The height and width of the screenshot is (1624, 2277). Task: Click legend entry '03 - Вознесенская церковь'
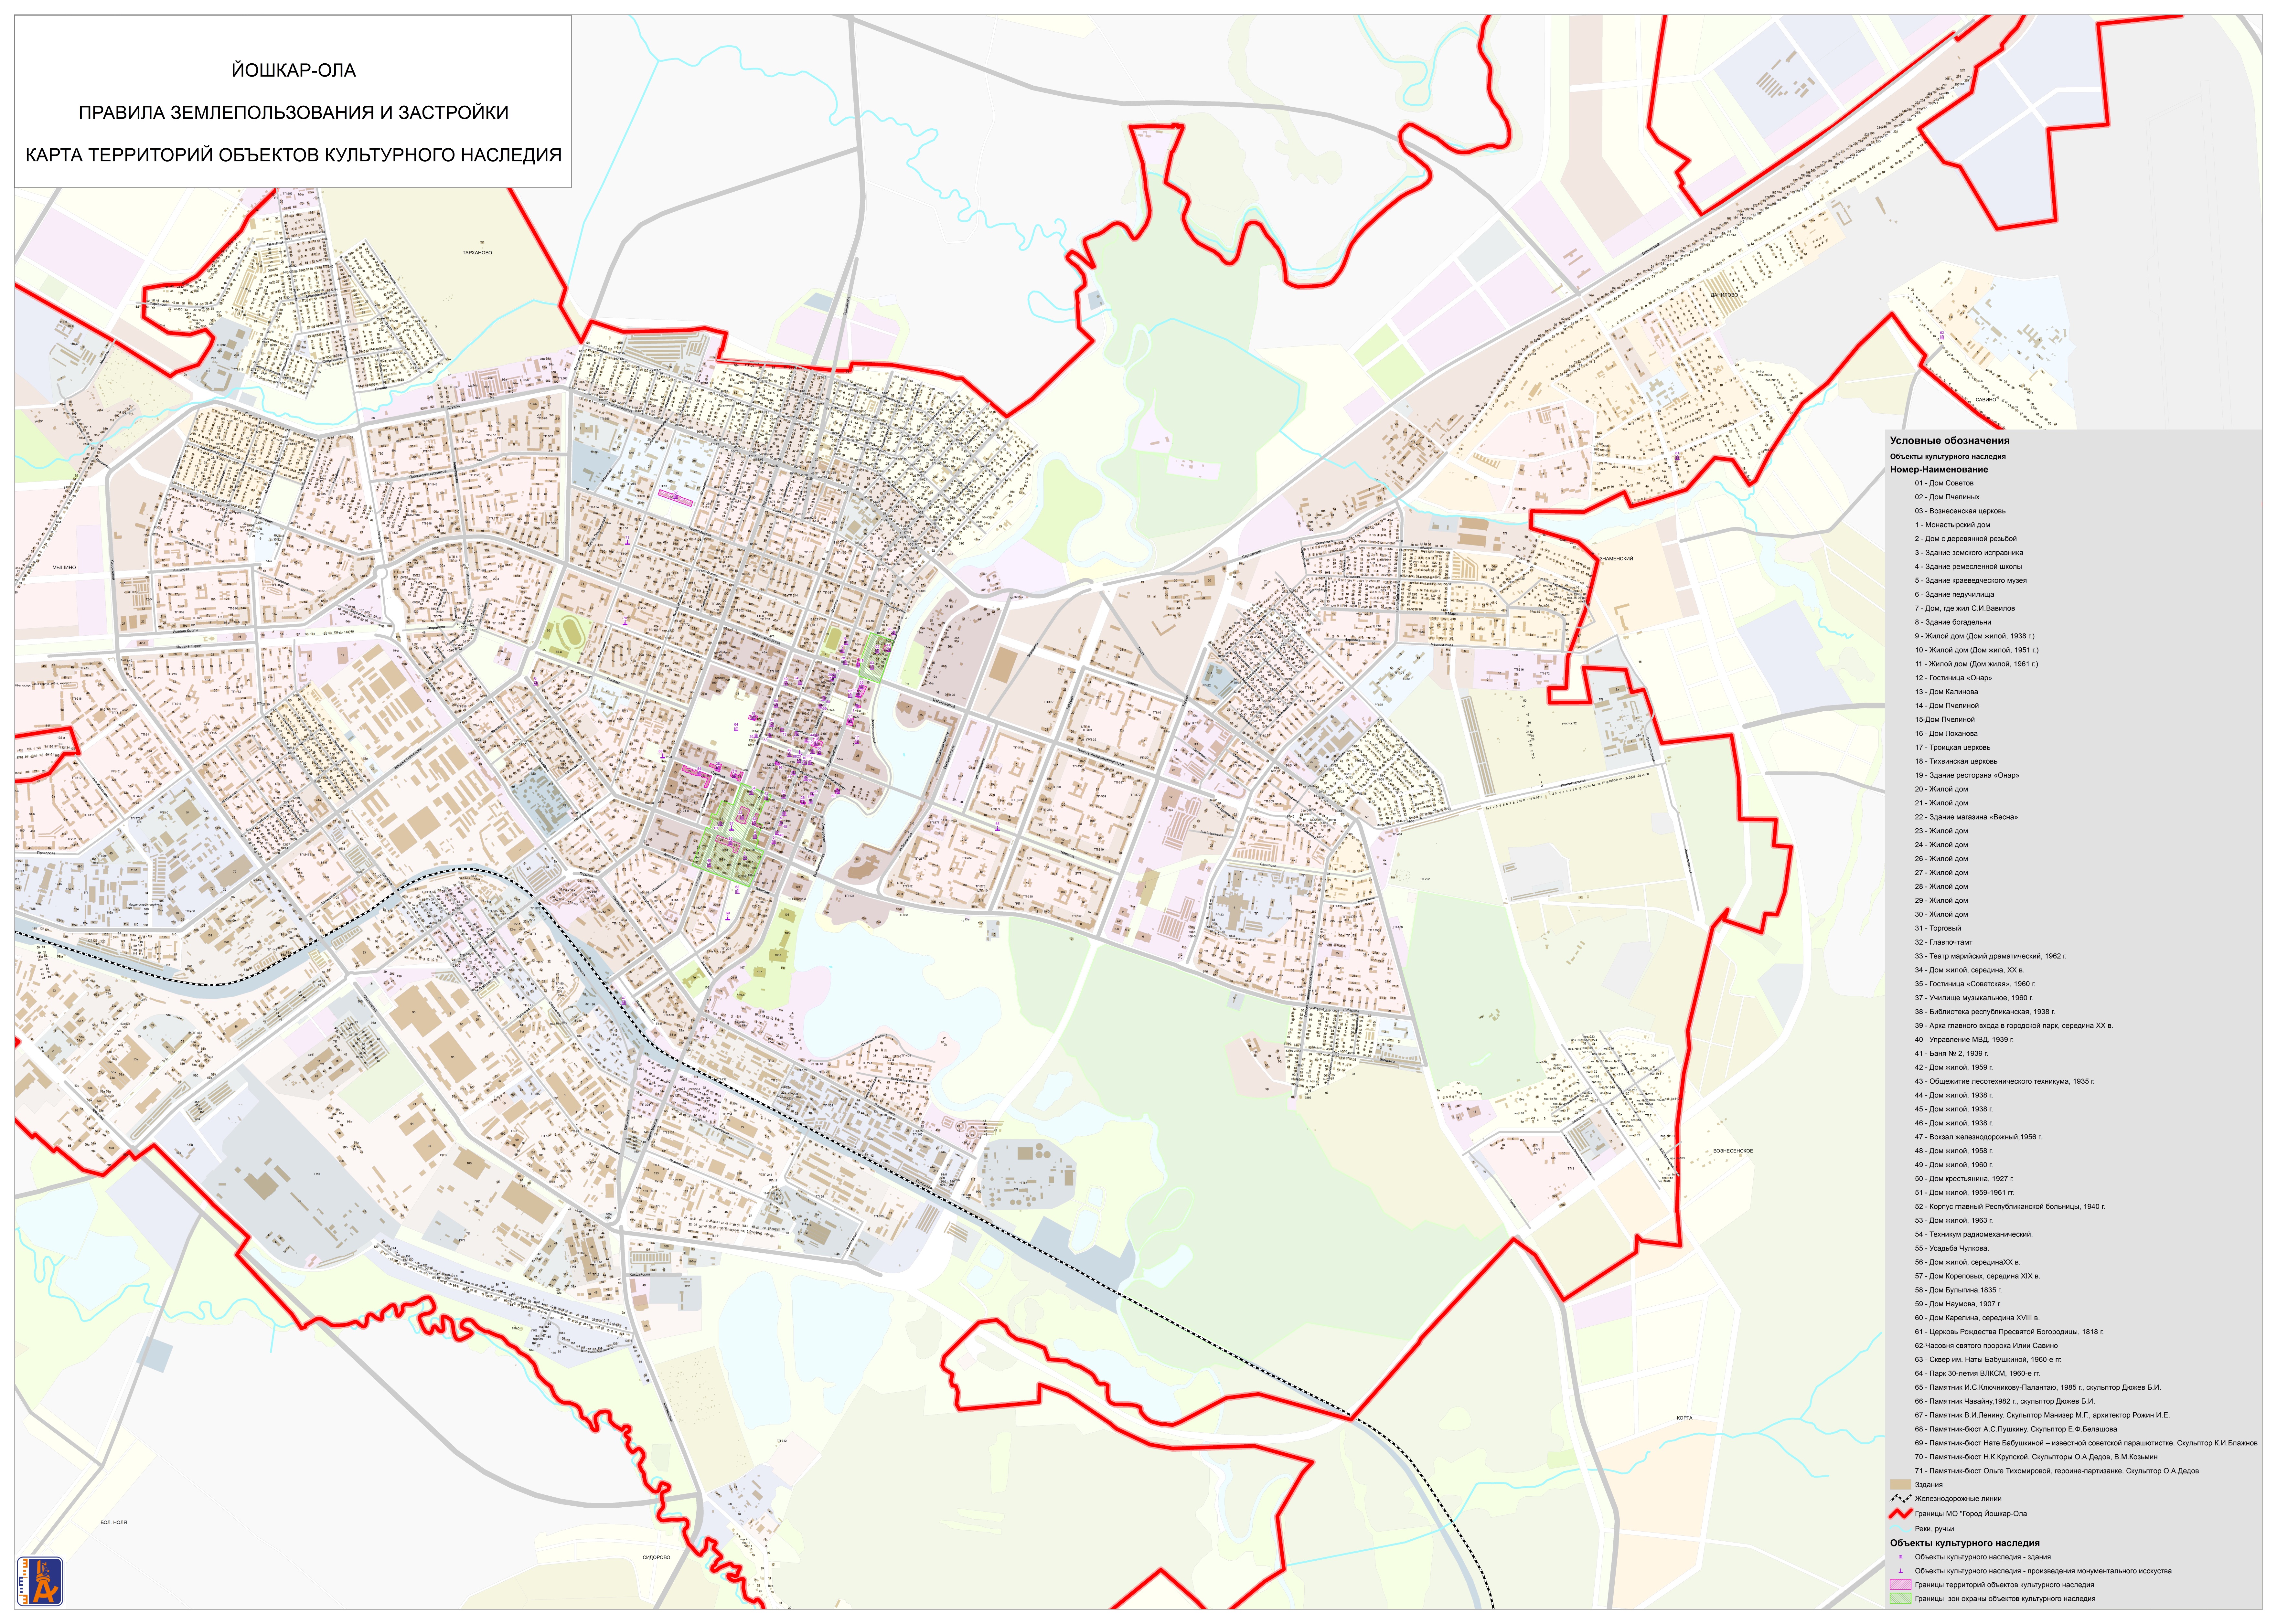coord(1960,511)
